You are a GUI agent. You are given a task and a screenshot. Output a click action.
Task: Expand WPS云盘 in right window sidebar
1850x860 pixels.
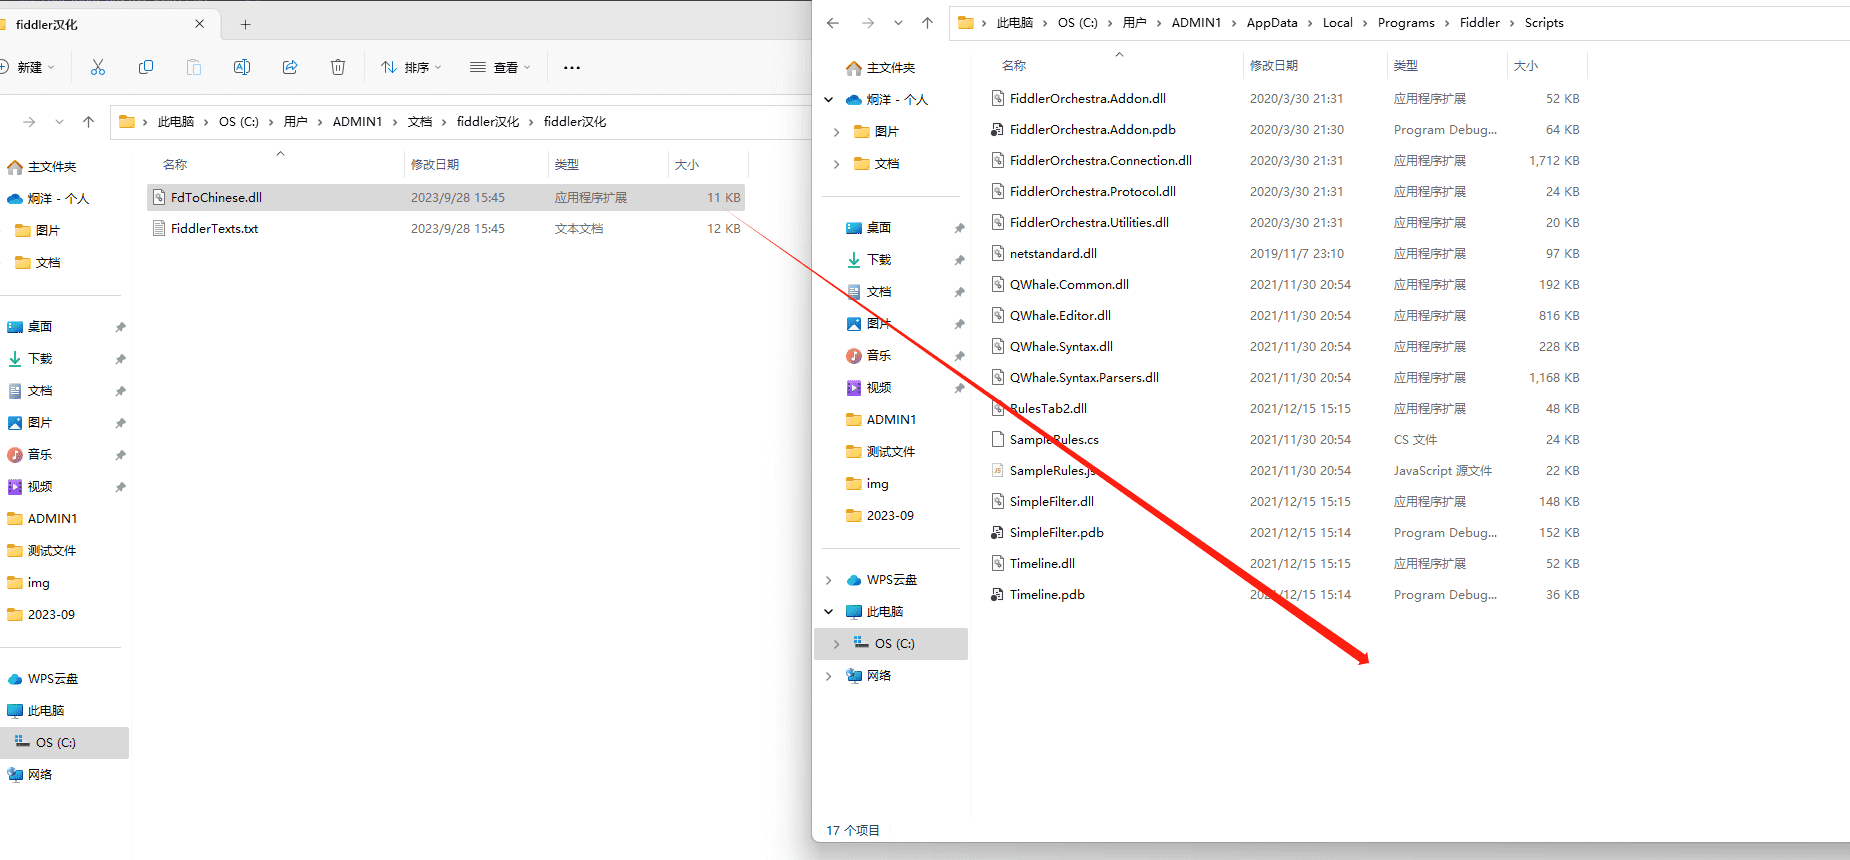829,580
